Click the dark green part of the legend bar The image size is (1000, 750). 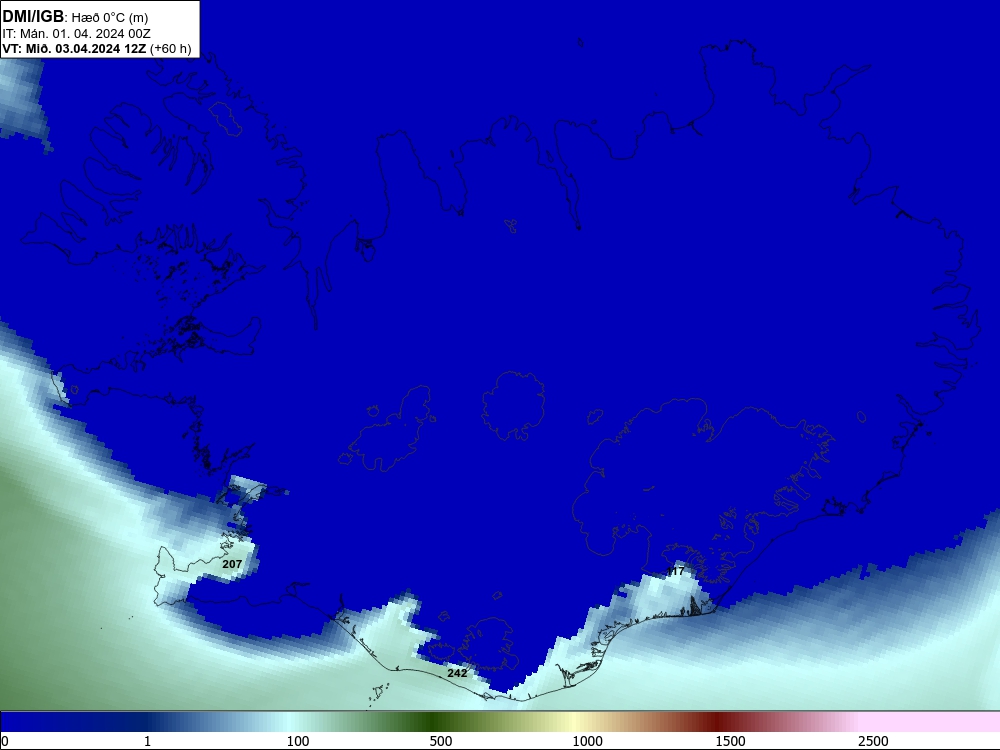430,722
